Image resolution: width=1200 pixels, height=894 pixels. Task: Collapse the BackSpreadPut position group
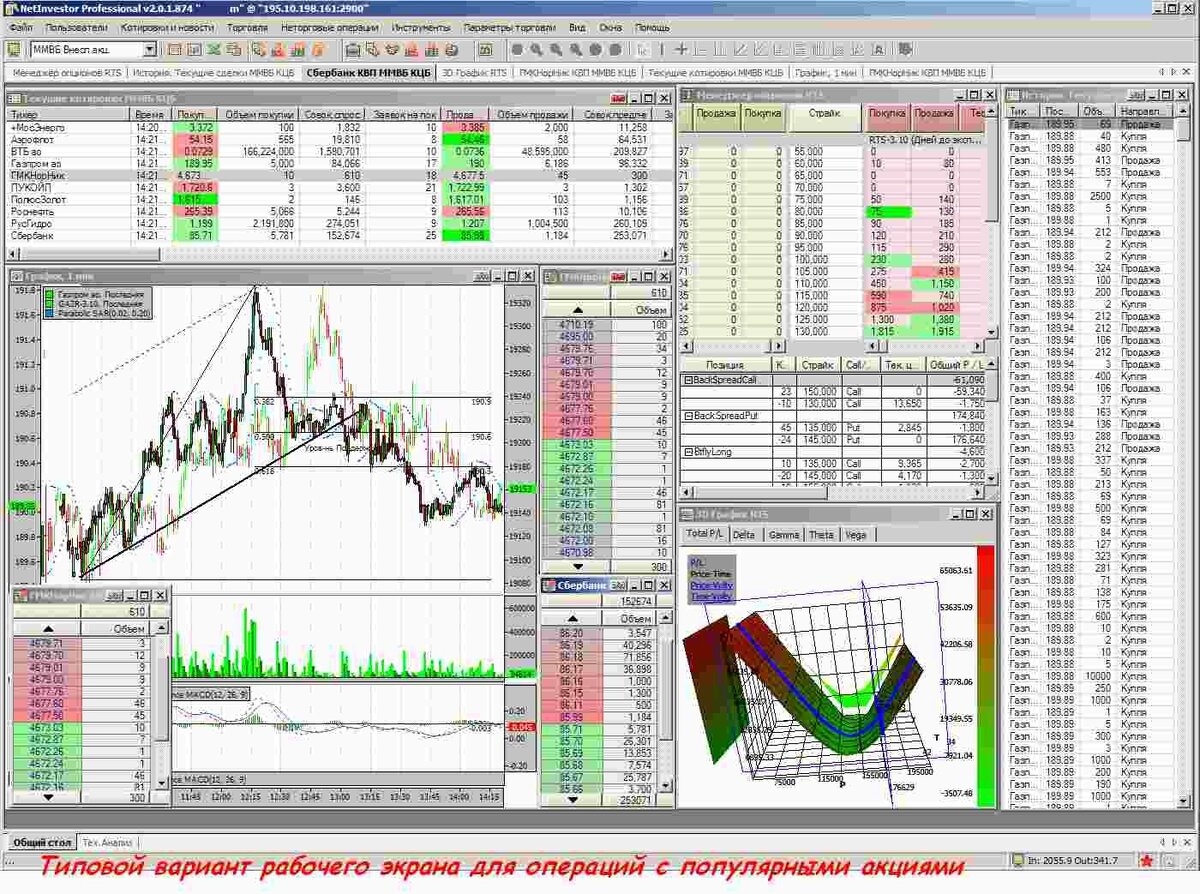tap(688, 414)
